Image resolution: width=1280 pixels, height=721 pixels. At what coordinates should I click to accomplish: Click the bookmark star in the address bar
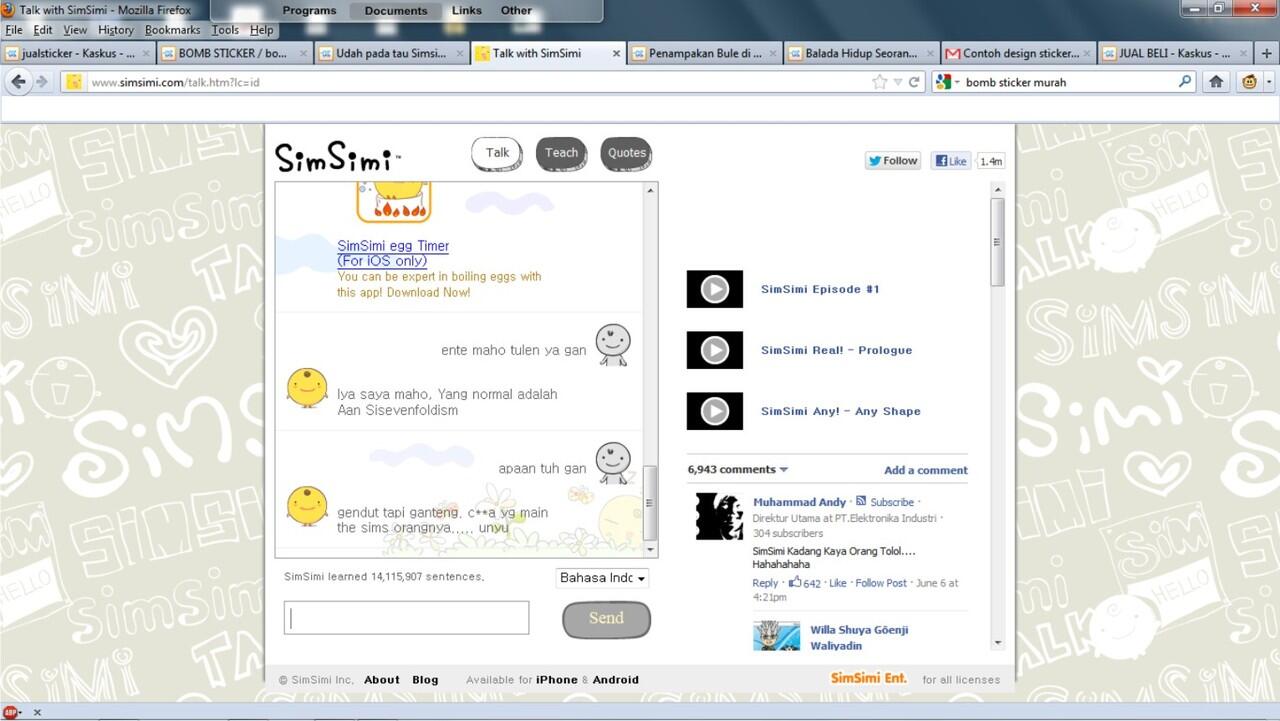880,82
